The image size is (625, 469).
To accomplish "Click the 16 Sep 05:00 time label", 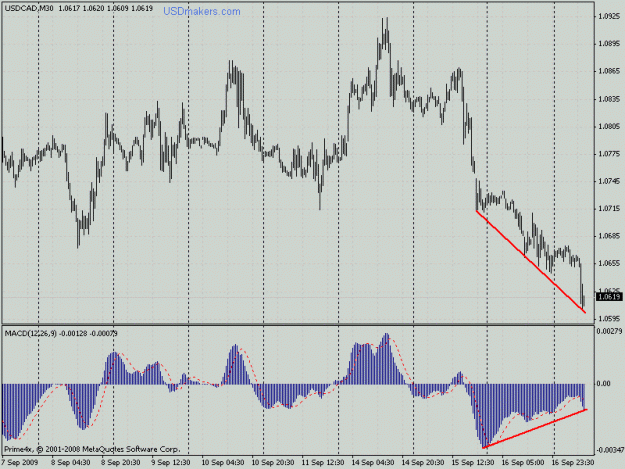I will (523, 462).
